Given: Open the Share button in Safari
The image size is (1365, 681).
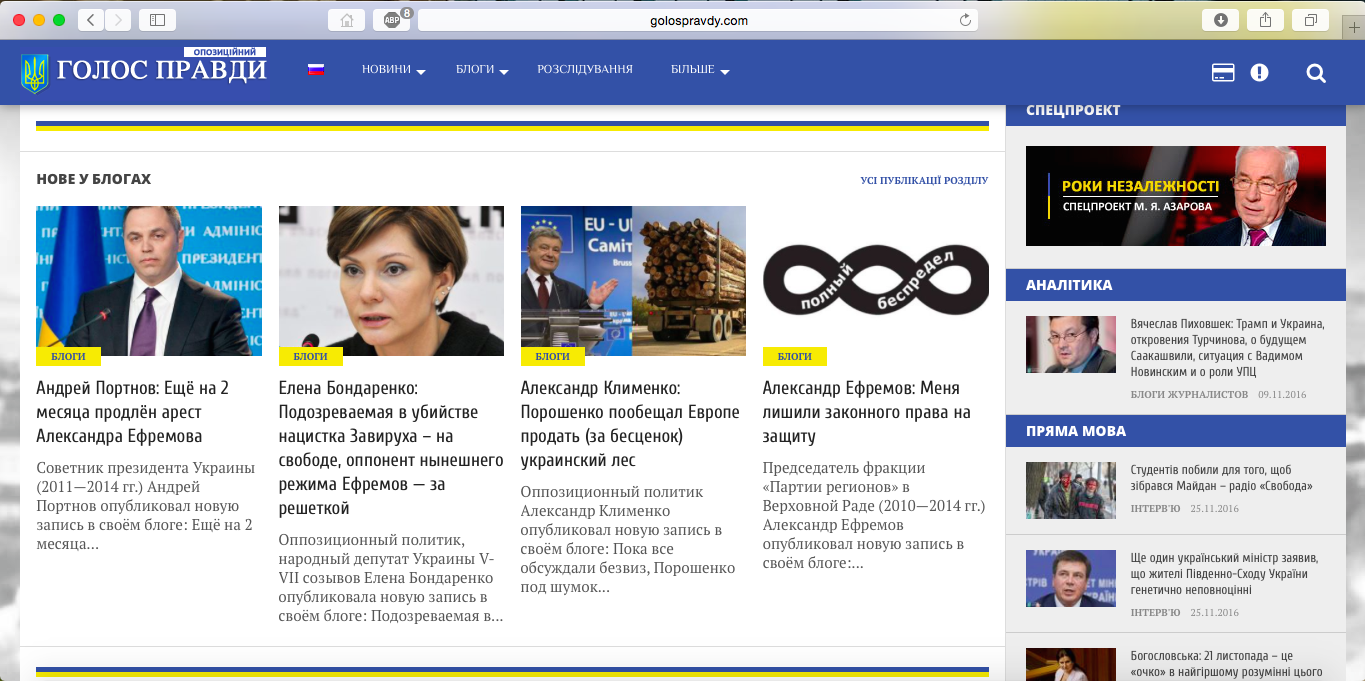Looking at the screenshot, I should coord(1266,20).
